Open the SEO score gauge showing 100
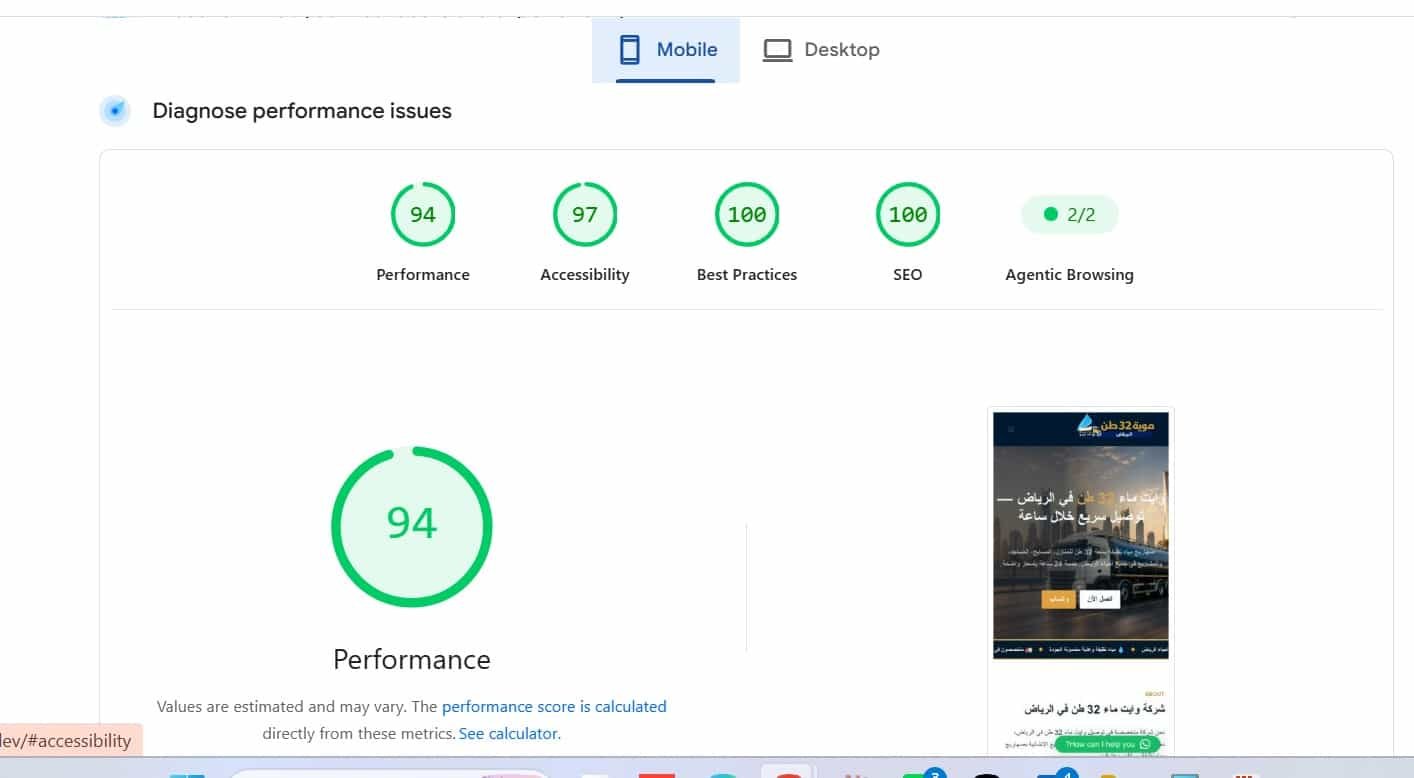The width and height of the screenshot is (1414, 778). (x=908, y=214)
